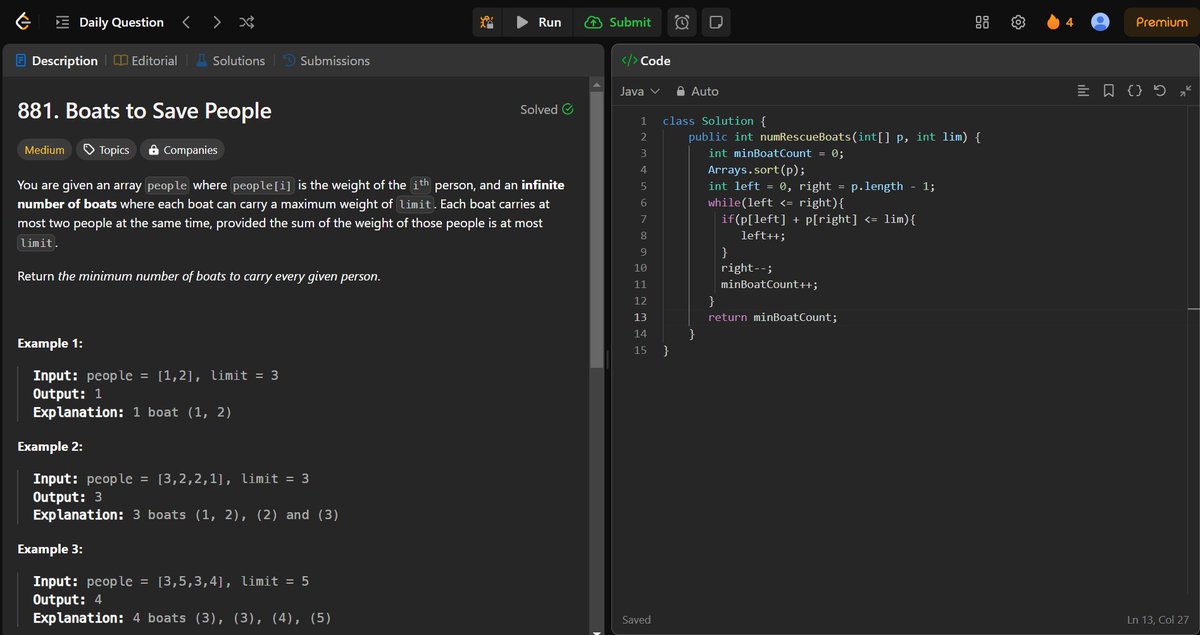This screenshot has height=635, width=1200.
Task: Click the bookmark icon in editor toolbar
Action: (1108, 91)
